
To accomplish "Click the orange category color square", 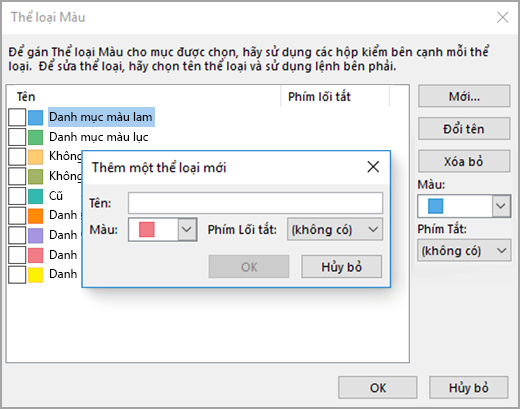I will coord(35,216).
